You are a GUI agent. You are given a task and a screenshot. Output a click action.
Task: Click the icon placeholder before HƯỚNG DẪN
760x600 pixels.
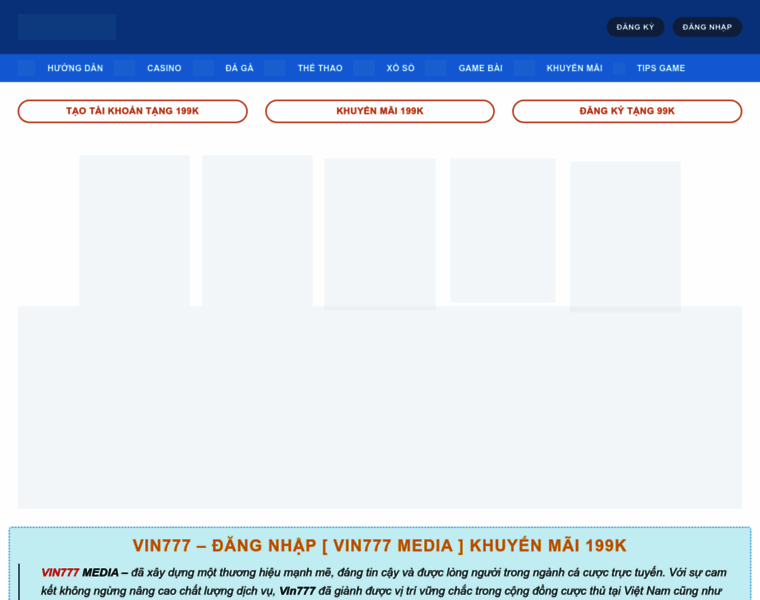click(27, 68)
